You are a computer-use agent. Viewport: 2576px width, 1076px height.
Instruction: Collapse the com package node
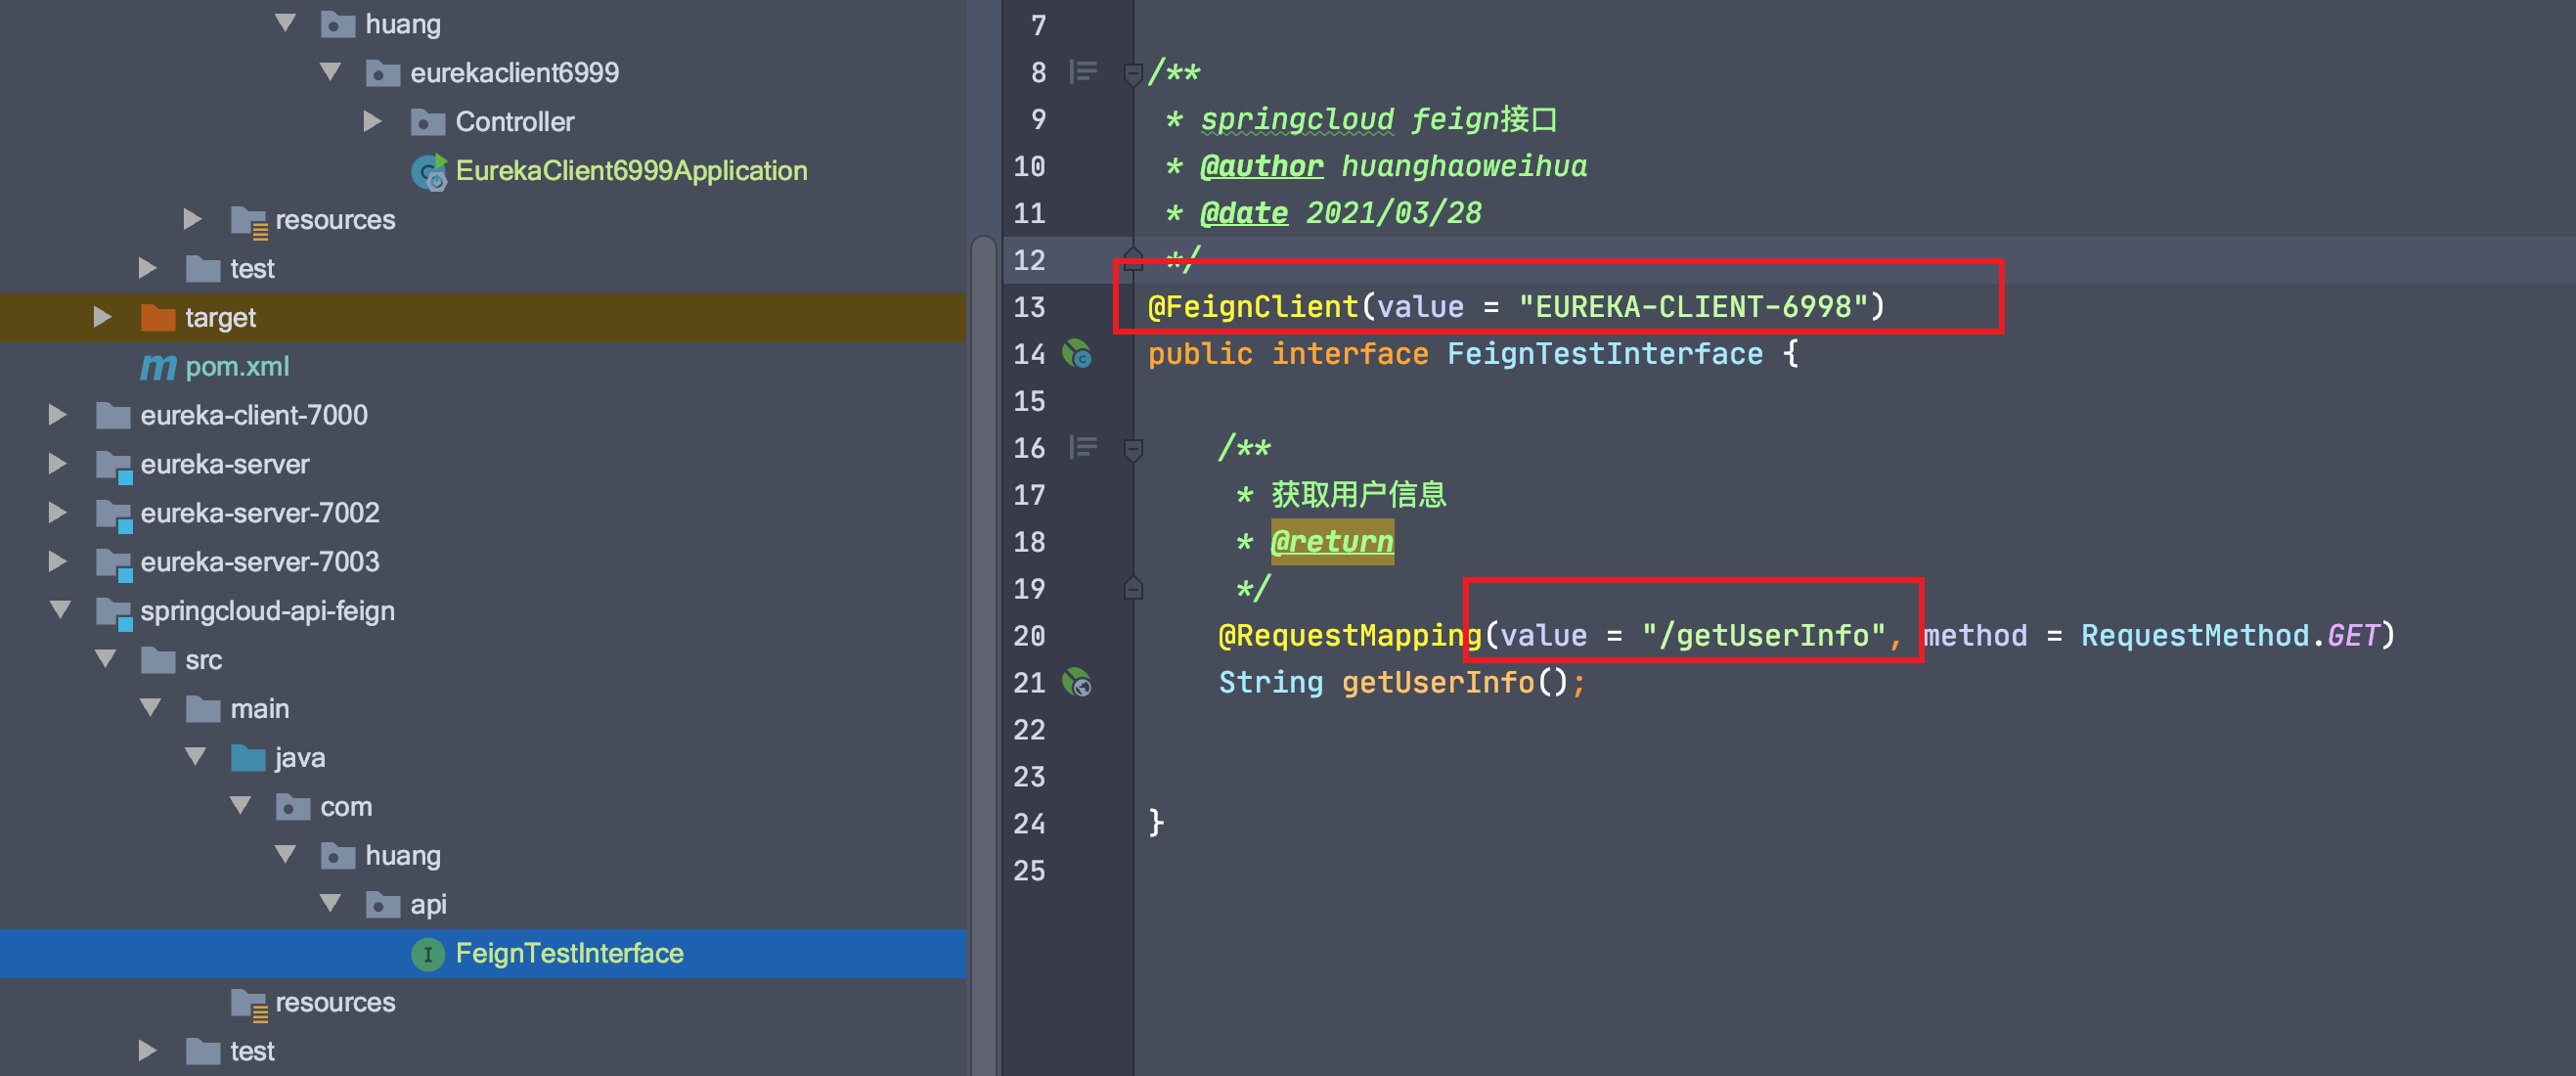[x=240, y=806]
